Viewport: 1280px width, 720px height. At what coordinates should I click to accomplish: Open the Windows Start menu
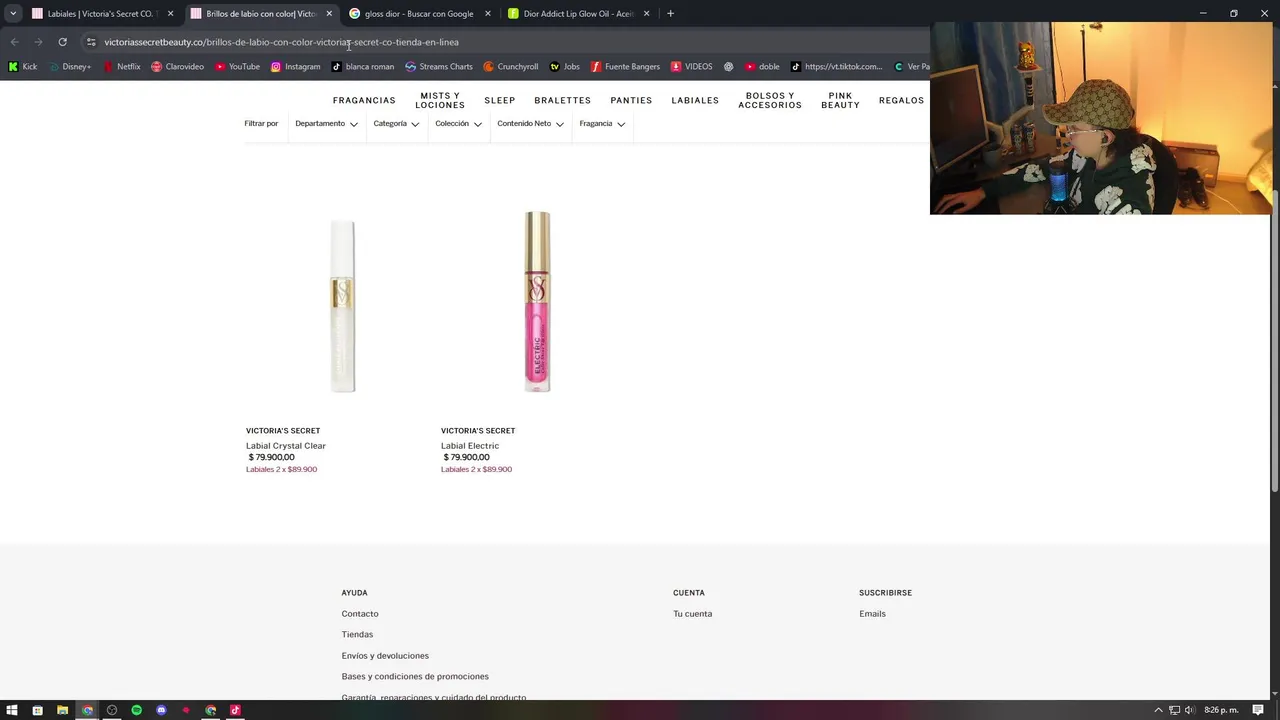(x=13, y=710)
